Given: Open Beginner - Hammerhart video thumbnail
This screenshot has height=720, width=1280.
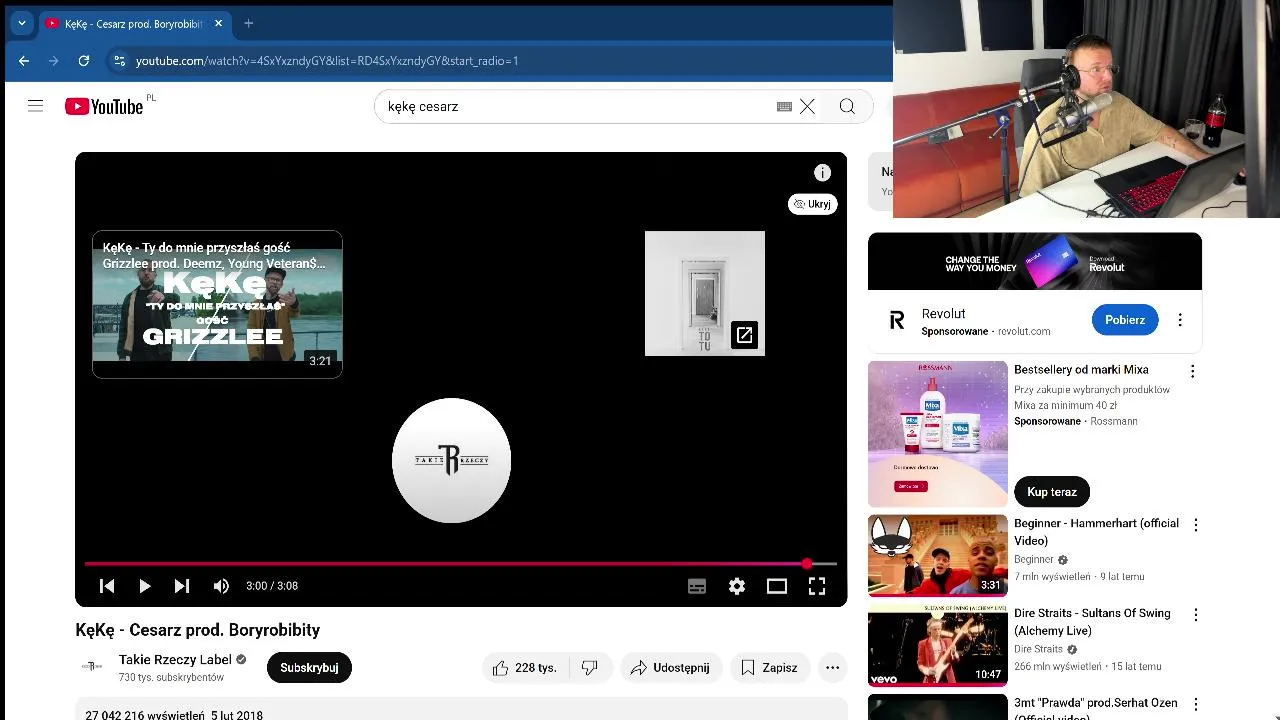Looking at the screenshot, I should tap(938, 555).
